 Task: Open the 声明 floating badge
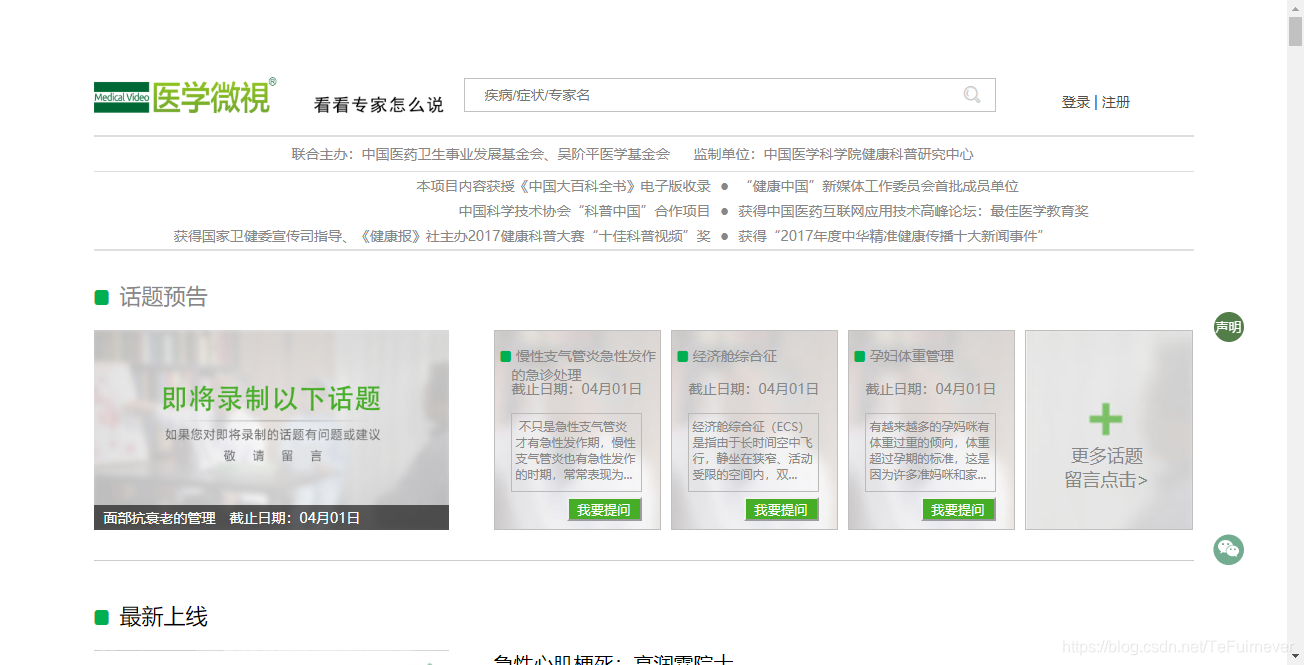coord(1228,327)
